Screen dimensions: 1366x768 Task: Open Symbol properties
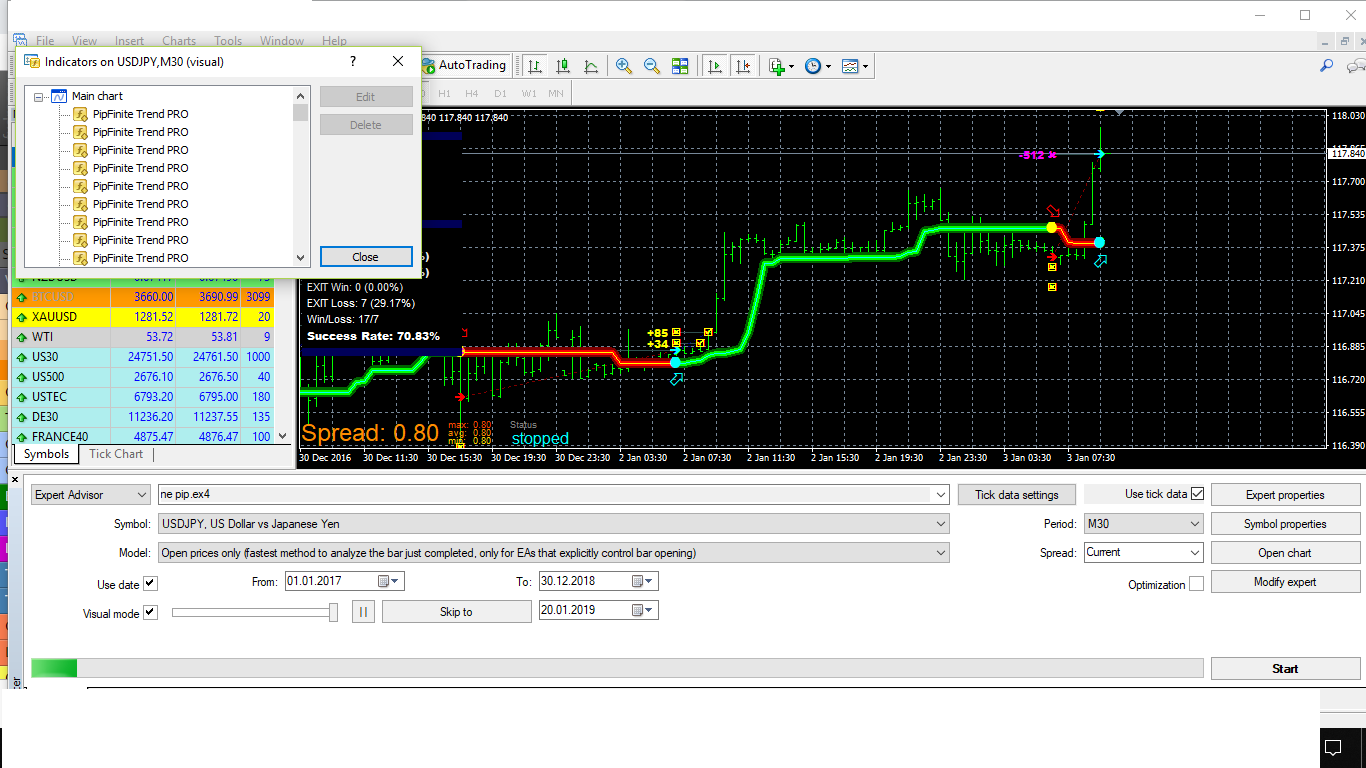(1285, 523)
